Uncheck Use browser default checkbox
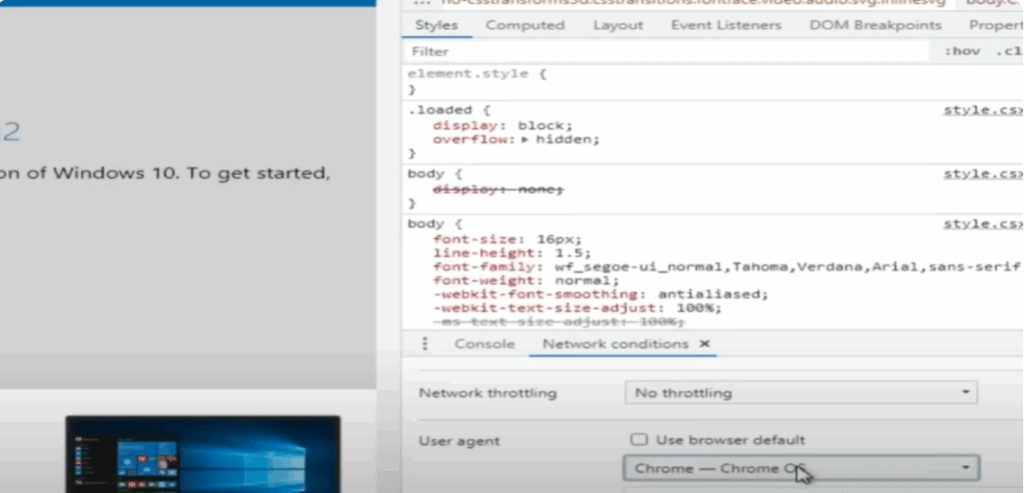The width and height of the screenshot is (1024, 493). click(640, 439)
